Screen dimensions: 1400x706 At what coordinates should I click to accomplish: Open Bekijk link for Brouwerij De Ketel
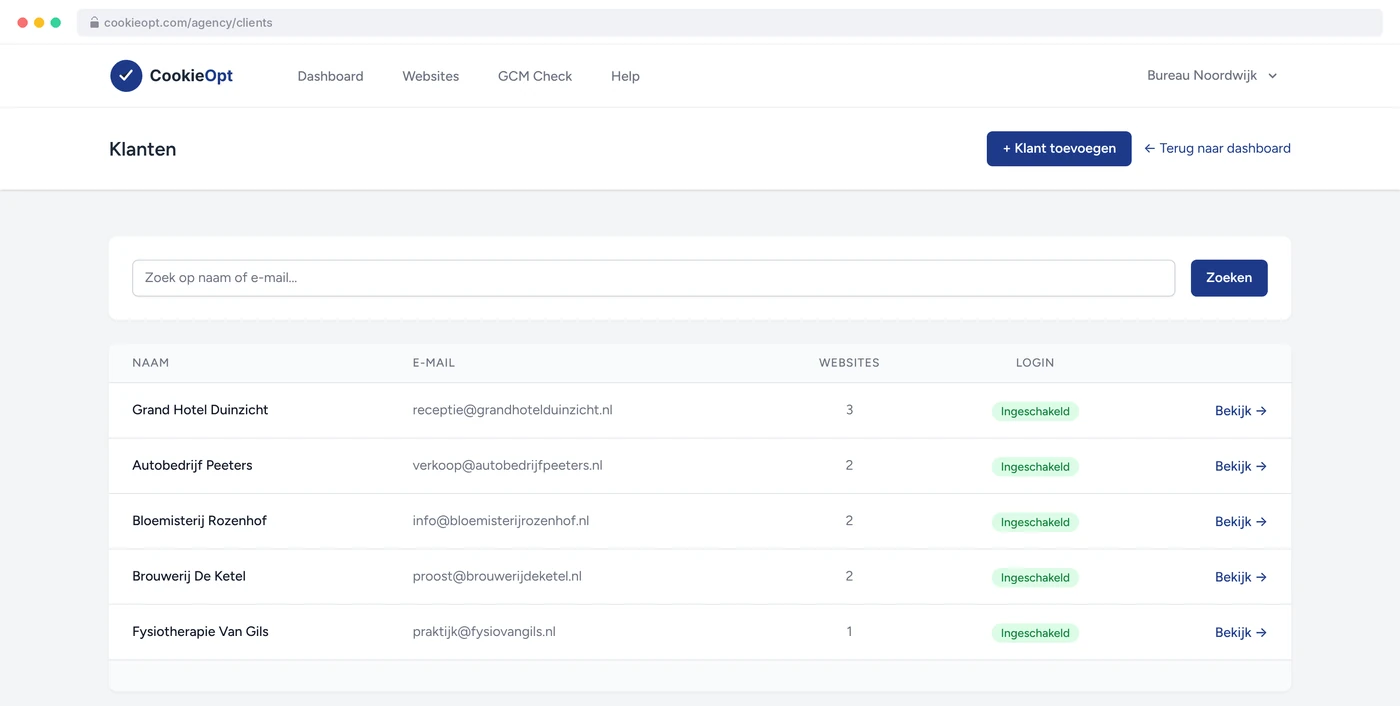[1241, 577]
